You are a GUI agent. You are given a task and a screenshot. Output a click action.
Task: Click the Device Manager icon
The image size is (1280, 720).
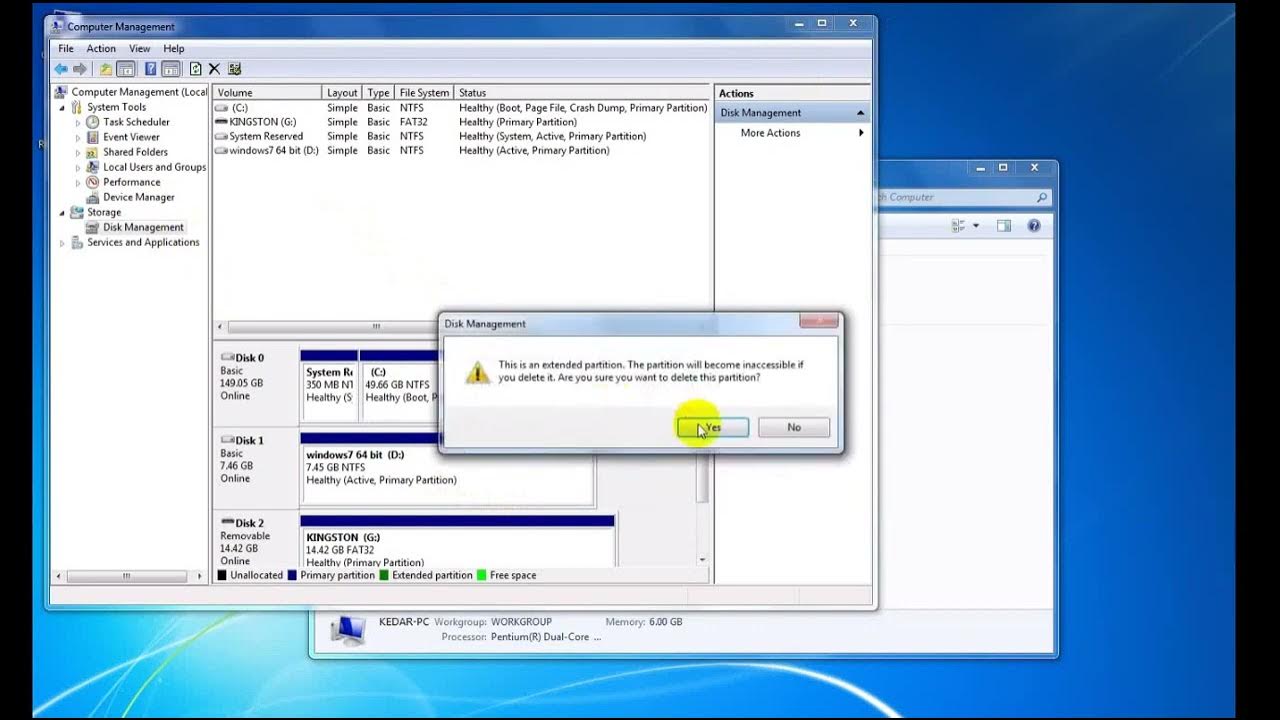(93, 197)
